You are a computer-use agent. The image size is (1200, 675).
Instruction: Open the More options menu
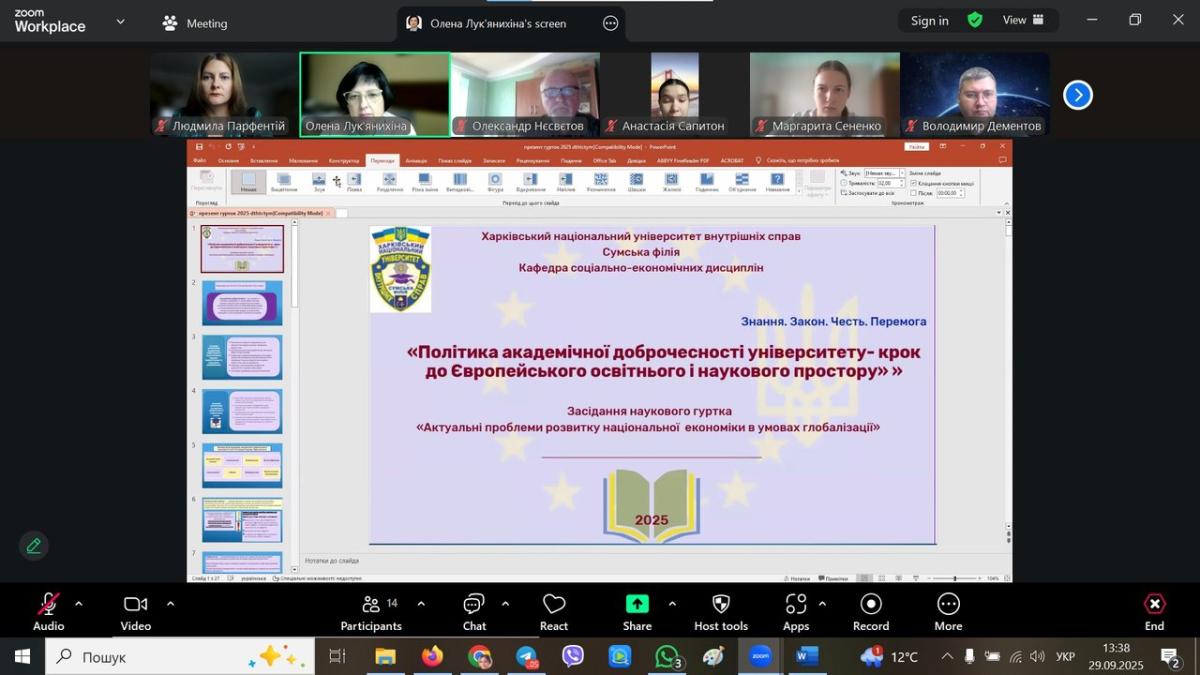point(948,605)
